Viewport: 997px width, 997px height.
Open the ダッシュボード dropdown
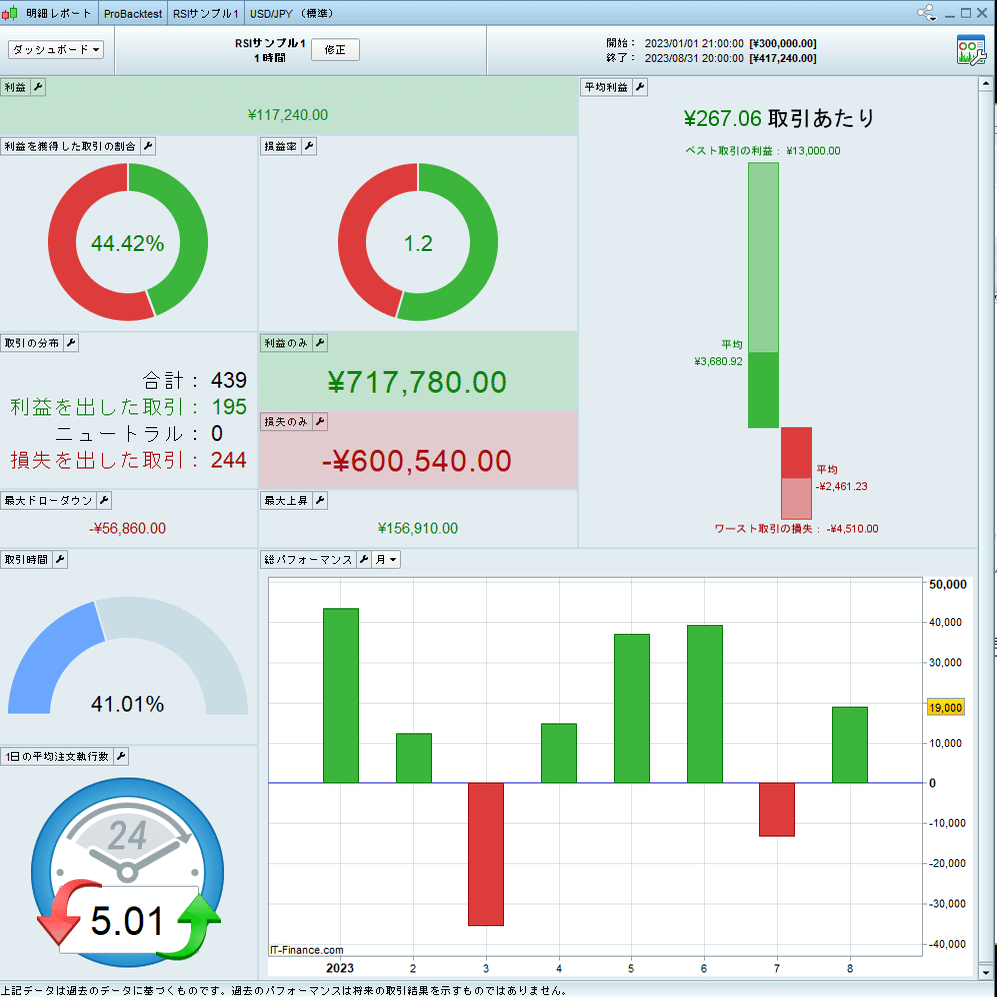coord(56,50)
